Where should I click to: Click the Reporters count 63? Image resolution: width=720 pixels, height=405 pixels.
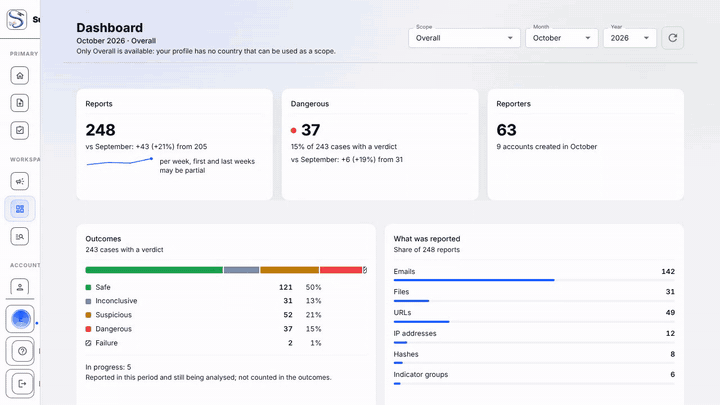click(506, 130)
